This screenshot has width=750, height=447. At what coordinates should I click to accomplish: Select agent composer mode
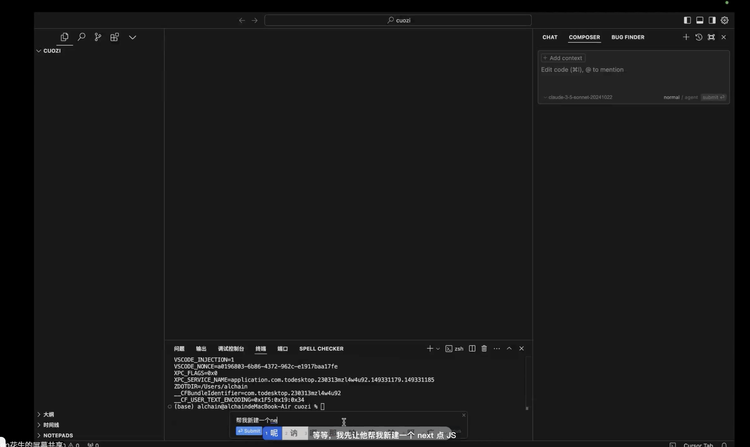click(691, 97)
